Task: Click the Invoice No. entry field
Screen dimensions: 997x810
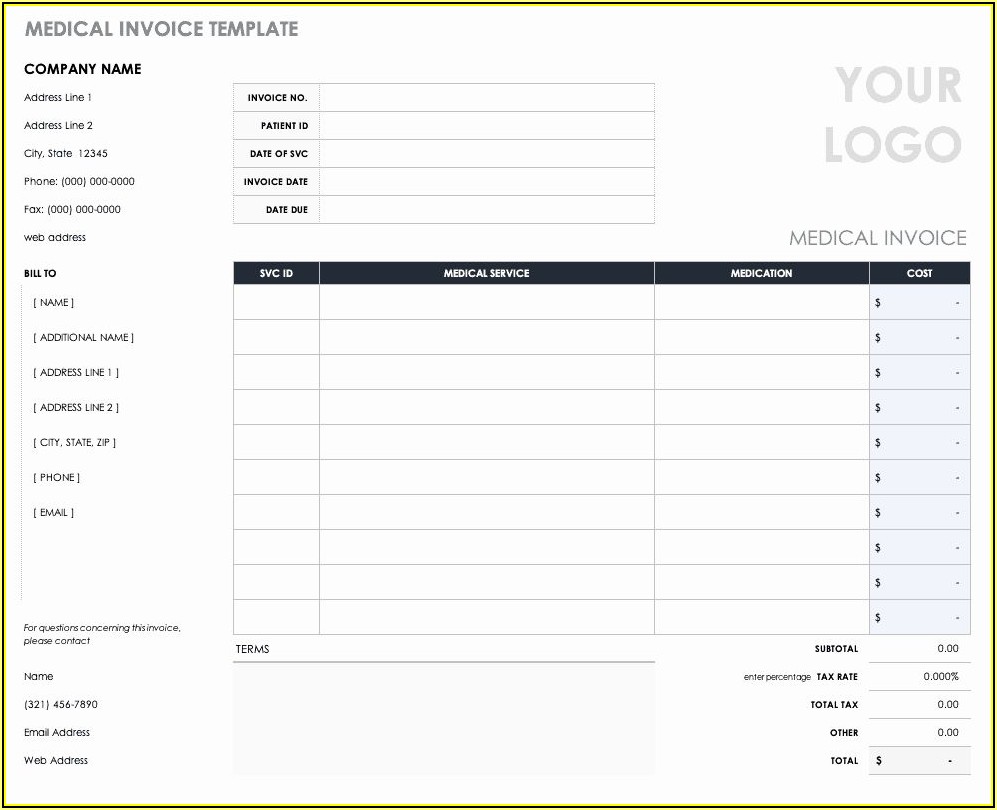Action: [x=486, y=98]
